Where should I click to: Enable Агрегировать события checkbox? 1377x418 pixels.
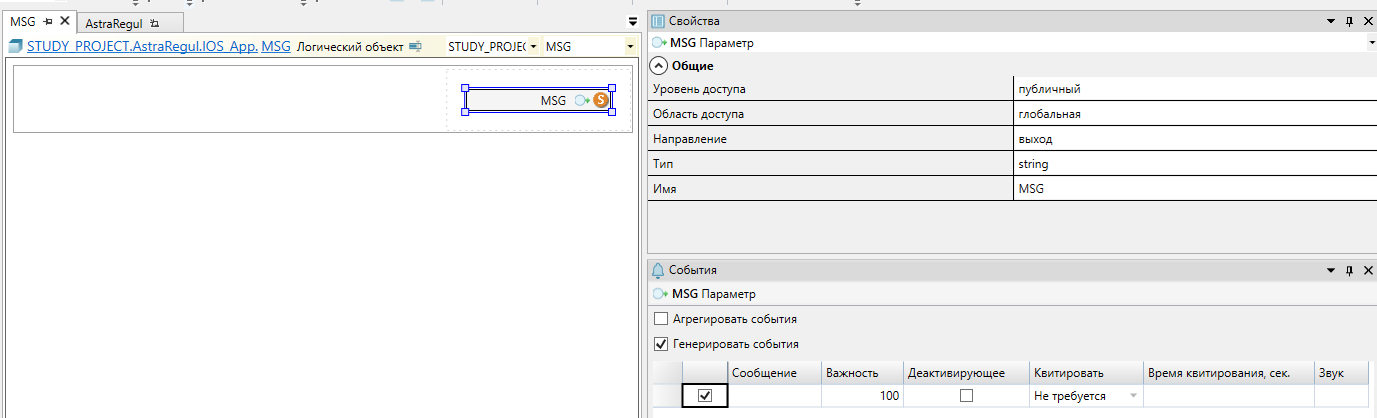(x=660, y=319)
